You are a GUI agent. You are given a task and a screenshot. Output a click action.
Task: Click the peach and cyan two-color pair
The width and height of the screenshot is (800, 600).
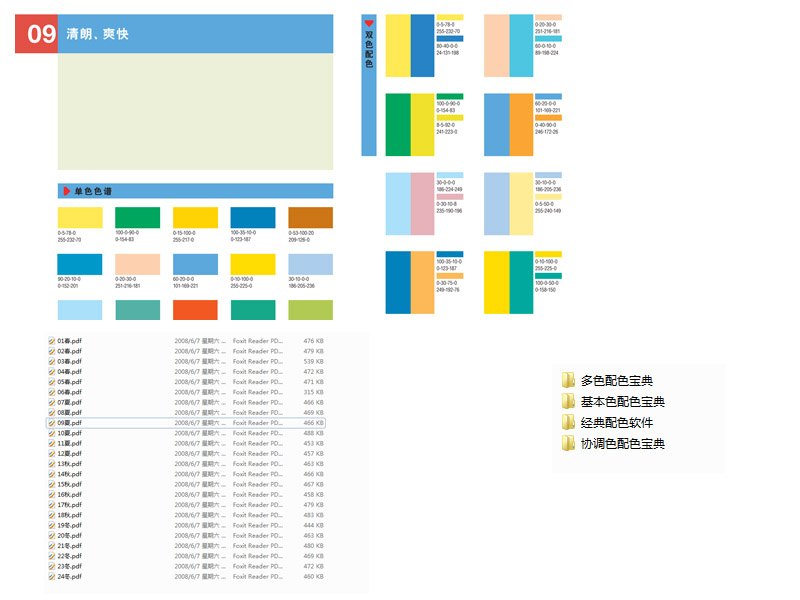pos(509,45)
